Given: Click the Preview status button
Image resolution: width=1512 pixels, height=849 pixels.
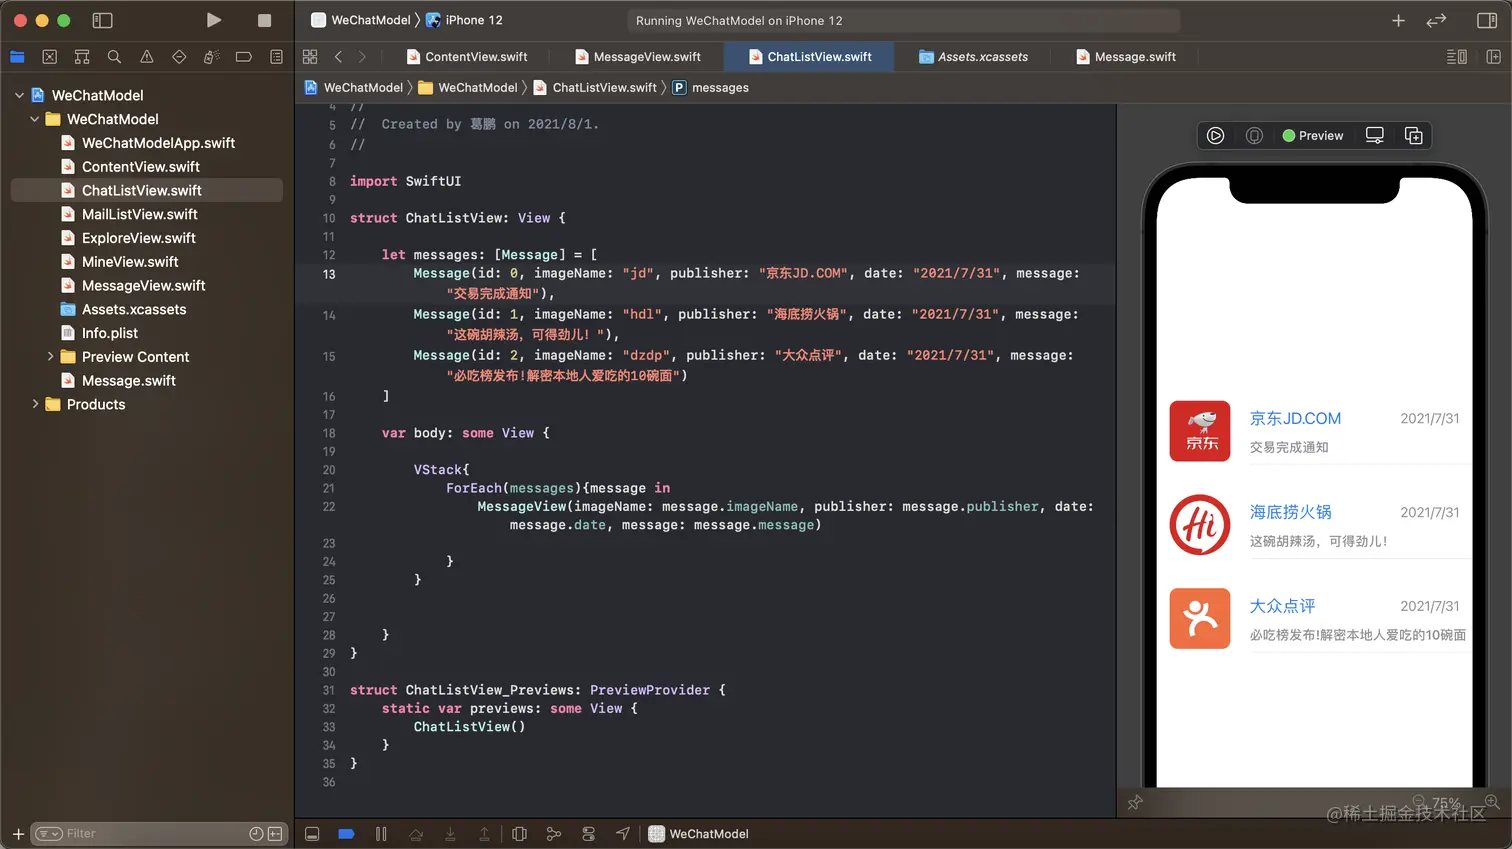Looking at the screenshot, I should pyautogui.click(x=1313, y=136).
